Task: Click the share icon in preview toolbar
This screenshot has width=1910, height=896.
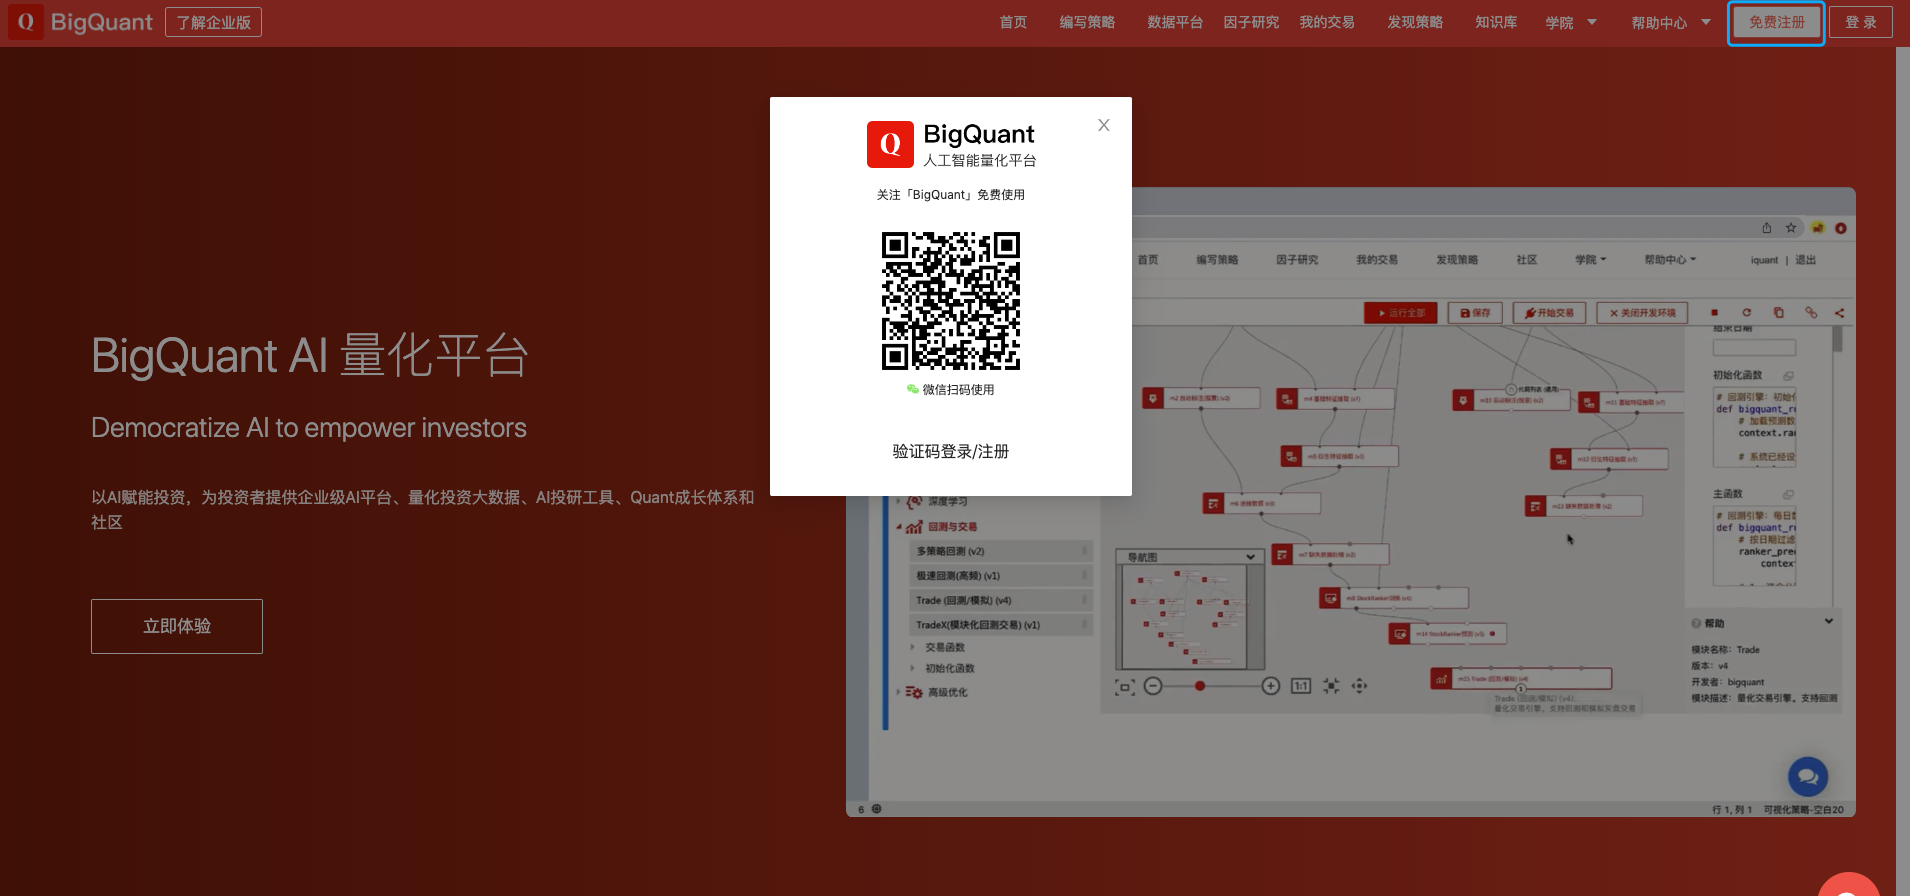Action: [1839, 313]
